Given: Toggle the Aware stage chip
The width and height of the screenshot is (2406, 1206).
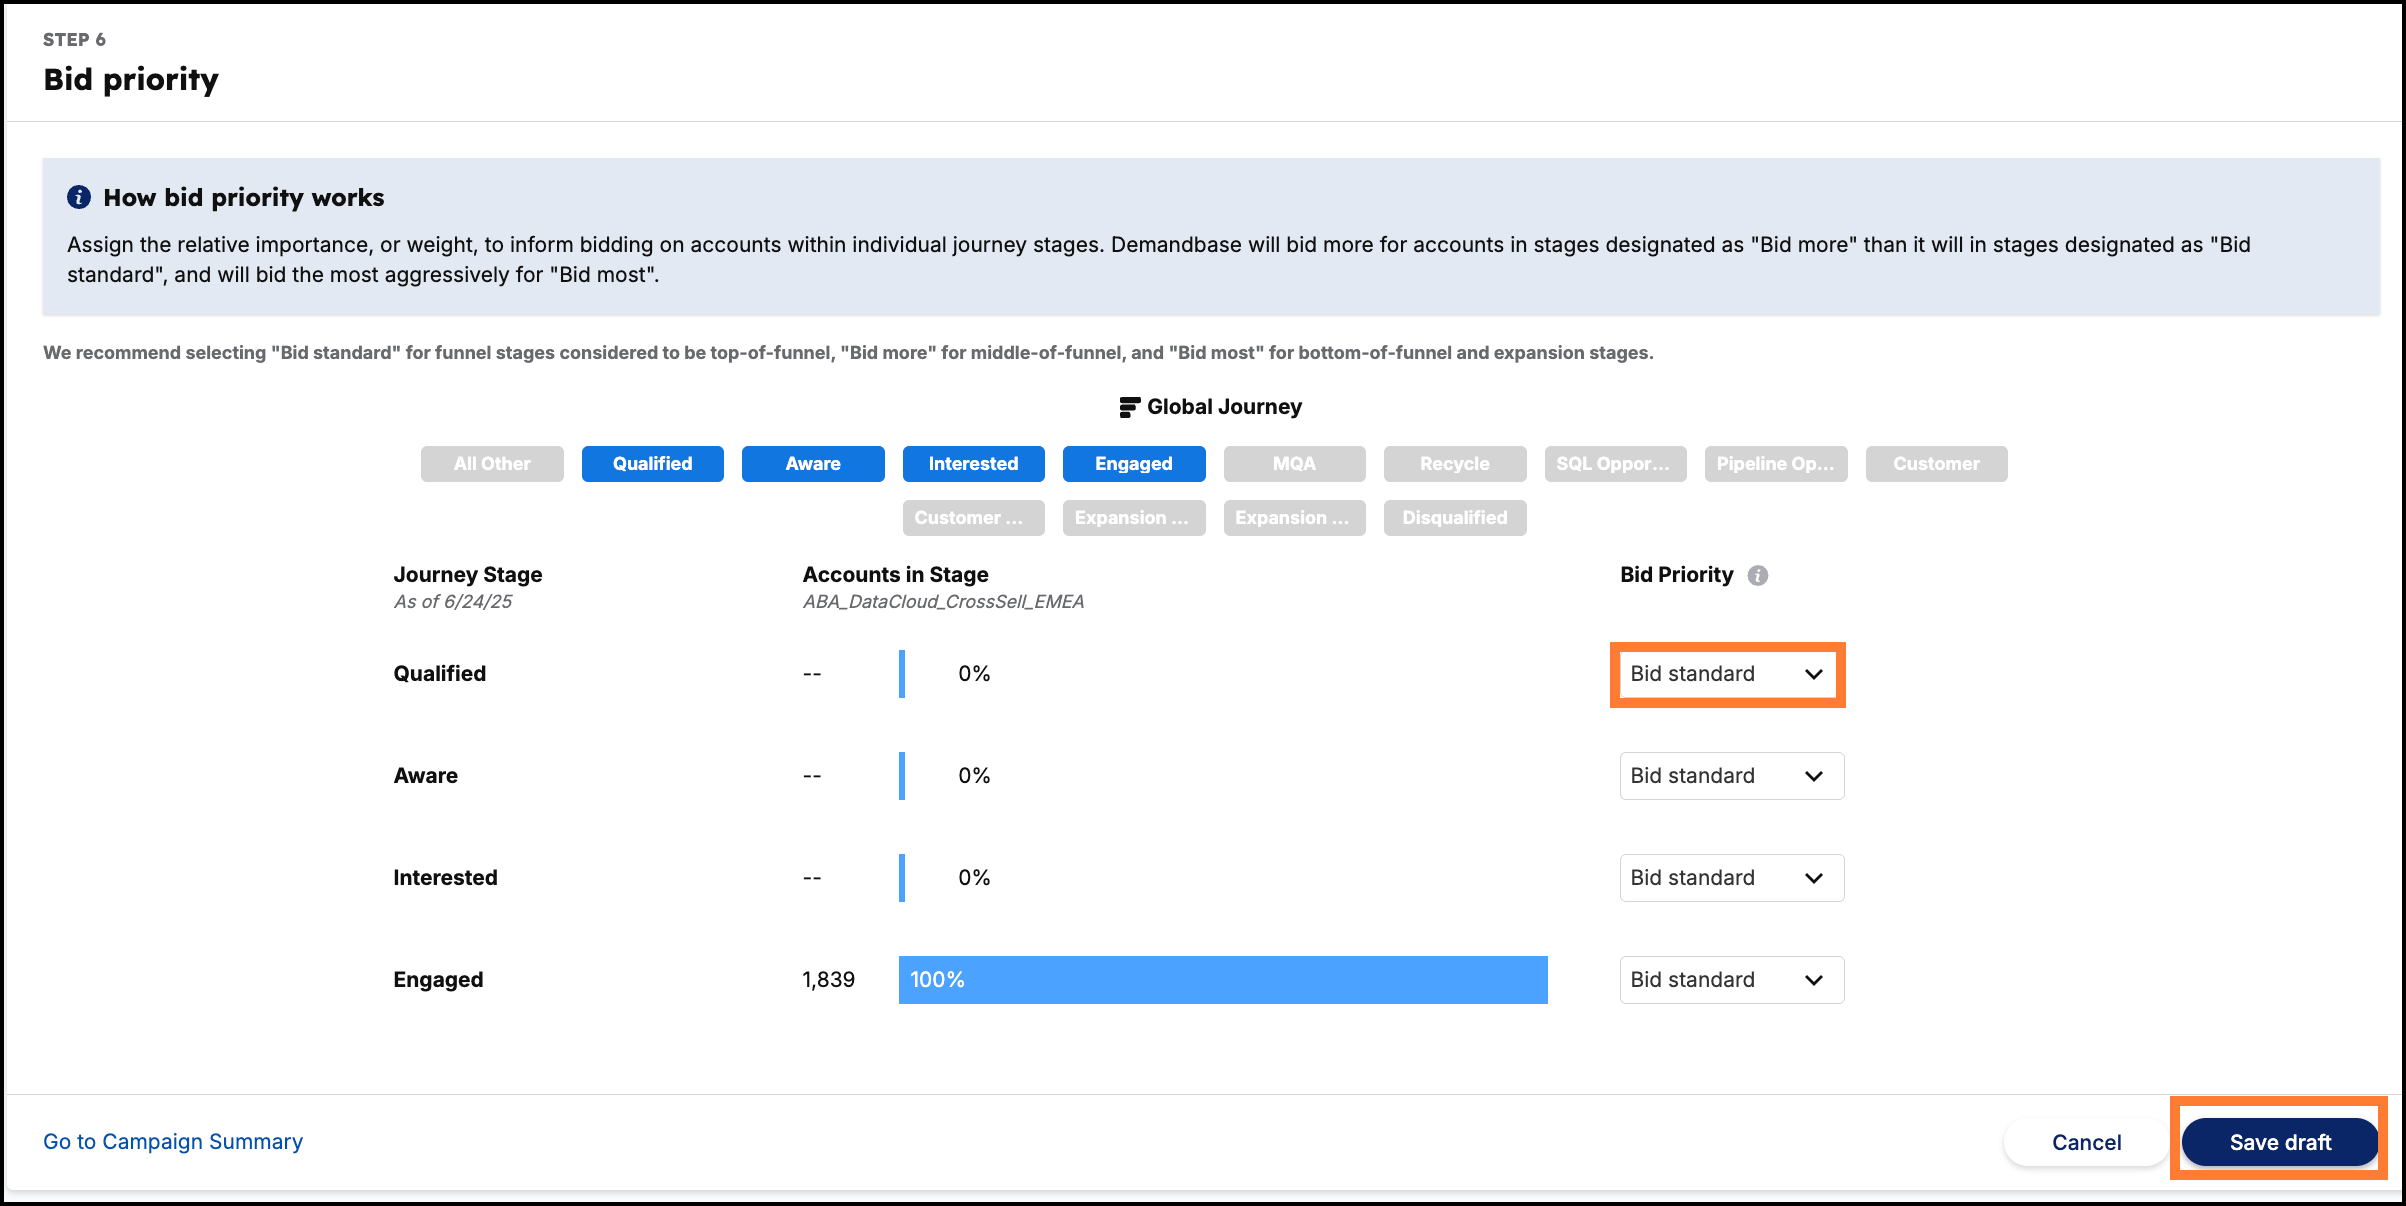Looking at the screenshot, I should 813,464.
